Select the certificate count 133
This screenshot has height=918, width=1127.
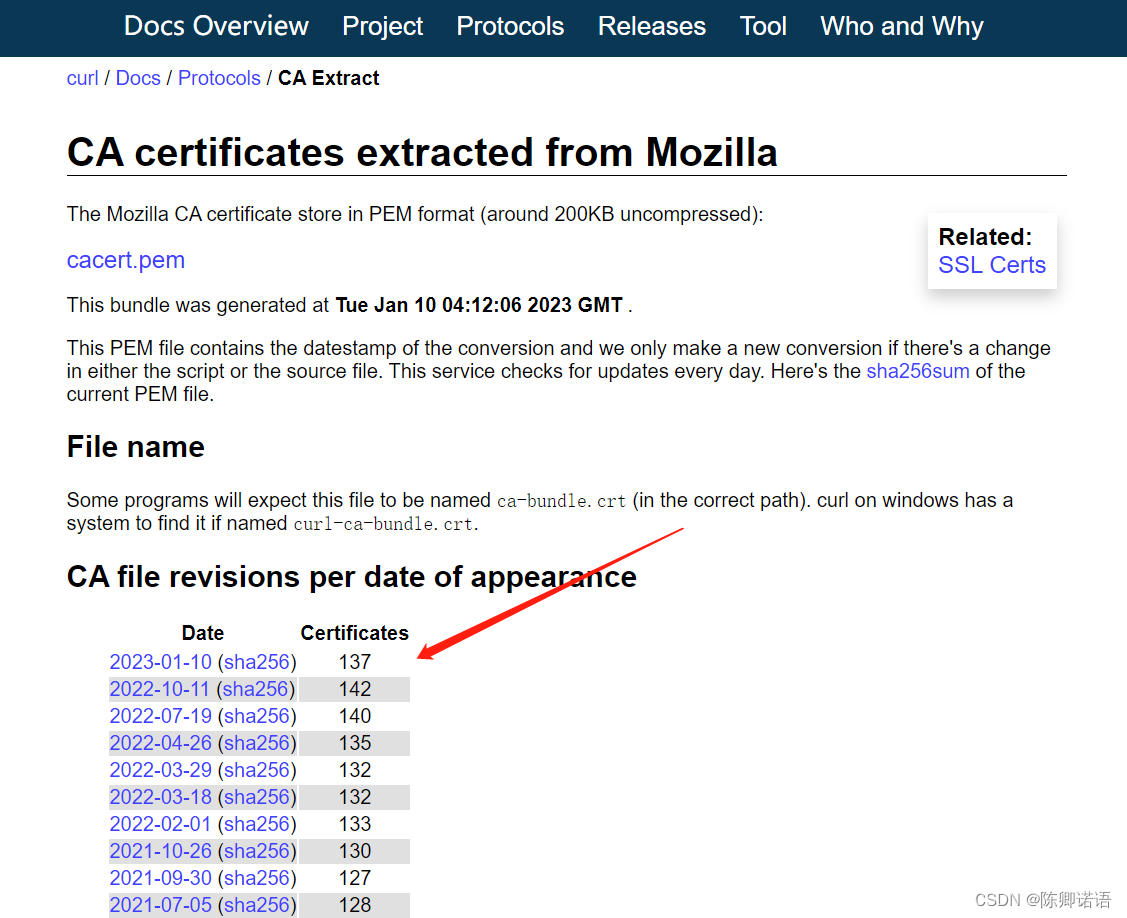(354, 824)
